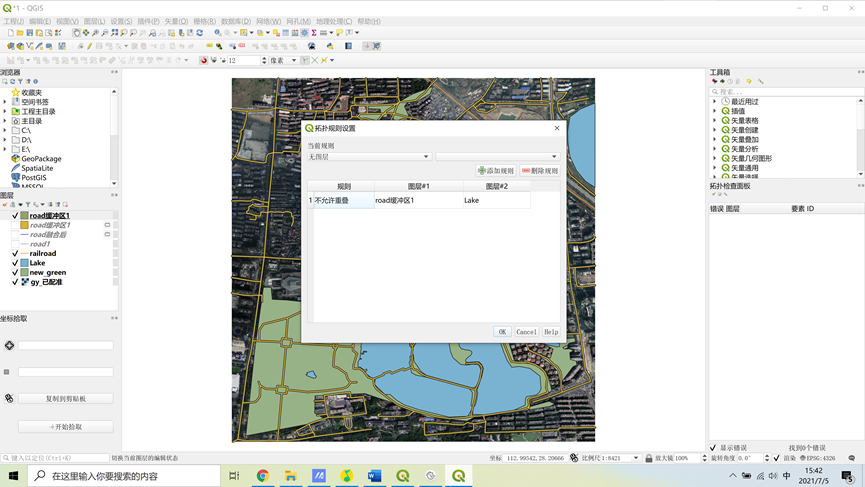Expand the 矢量分析 toolbox group
Screen dimensions: 865x487
pyautogui.click(x=714, y=149)
